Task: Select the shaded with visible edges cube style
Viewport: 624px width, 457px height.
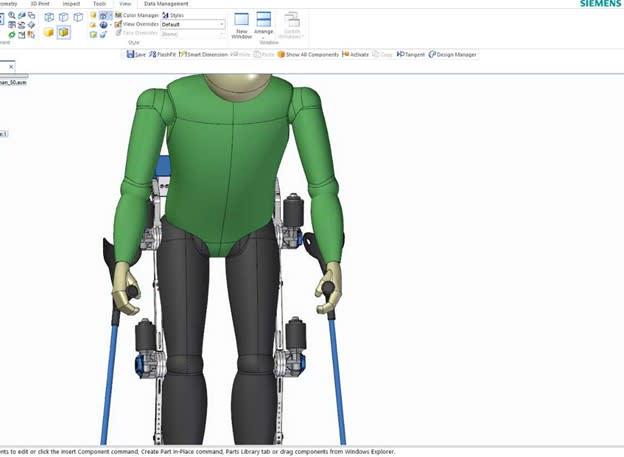Action: (x=63, y=32)
